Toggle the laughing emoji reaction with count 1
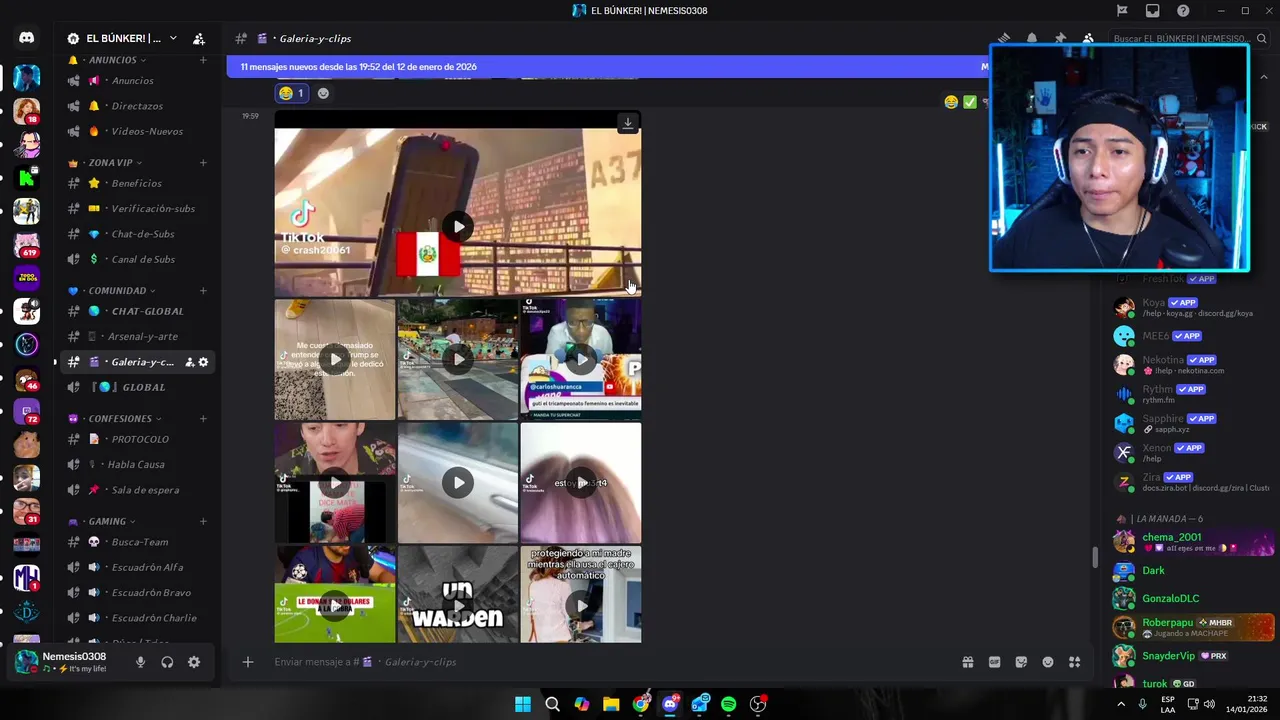The image size is (1280, 720). point(291,93)
